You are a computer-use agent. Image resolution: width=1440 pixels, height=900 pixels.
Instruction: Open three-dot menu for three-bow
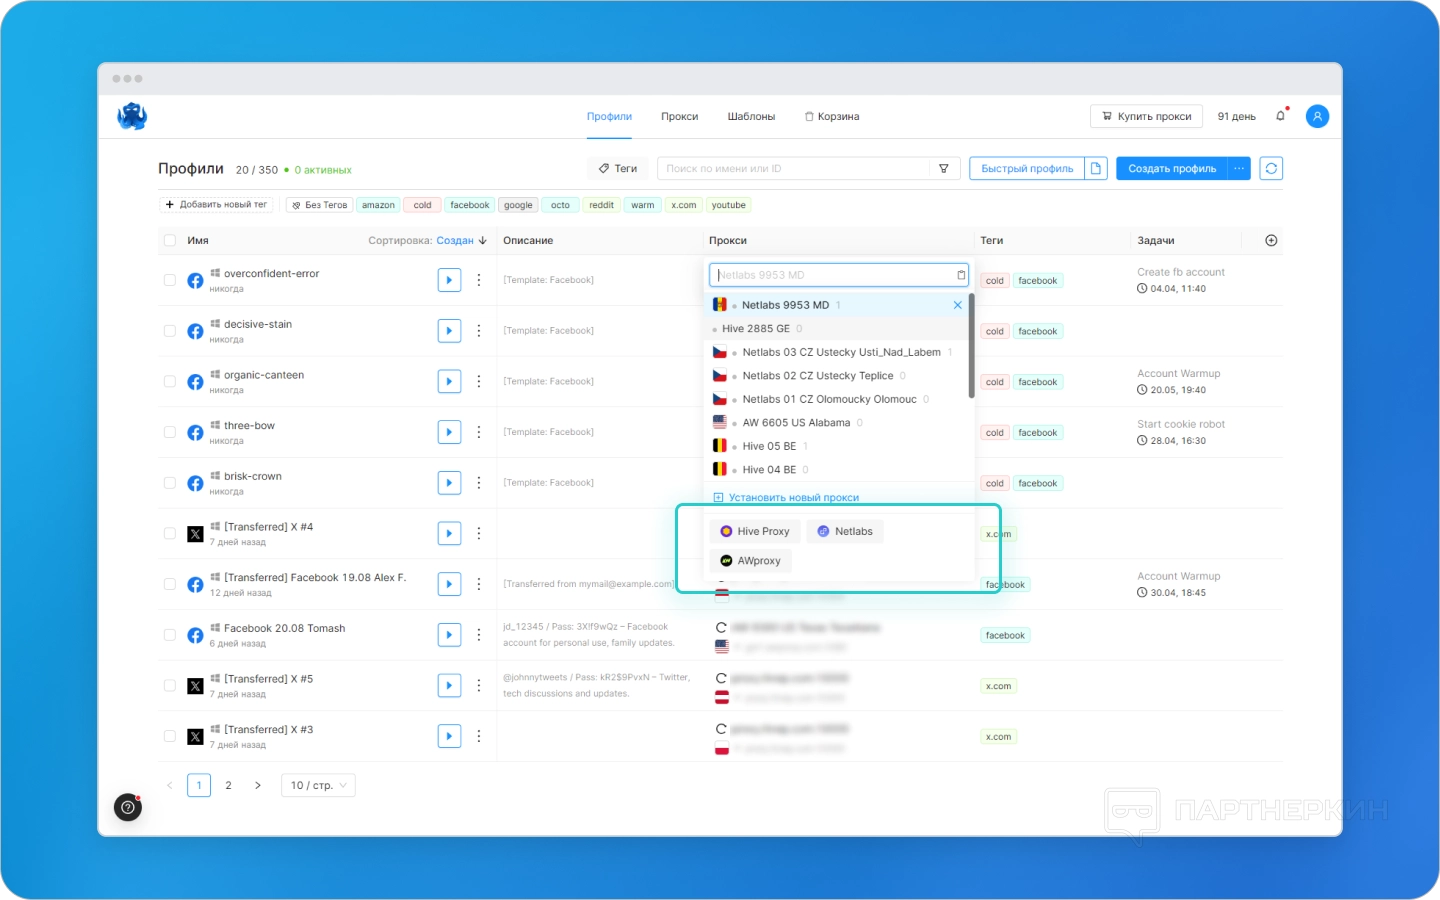pyautogui.click(x=479, y=432)
